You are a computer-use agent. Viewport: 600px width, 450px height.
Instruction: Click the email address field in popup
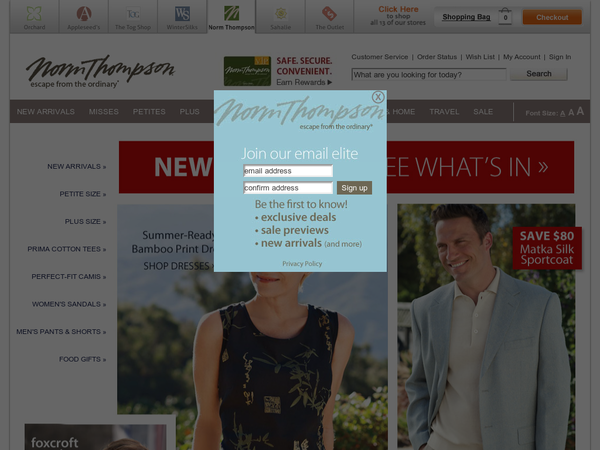(x=288, y=171)
